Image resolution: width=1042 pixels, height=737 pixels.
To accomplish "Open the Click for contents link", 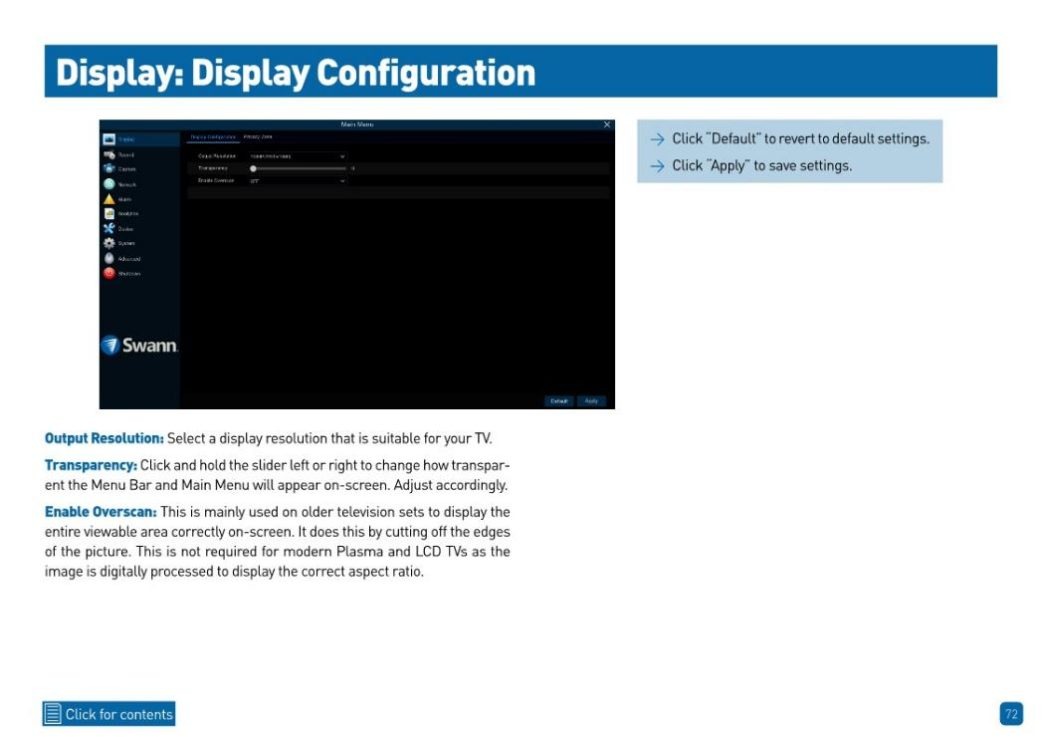I will [109, 714].
